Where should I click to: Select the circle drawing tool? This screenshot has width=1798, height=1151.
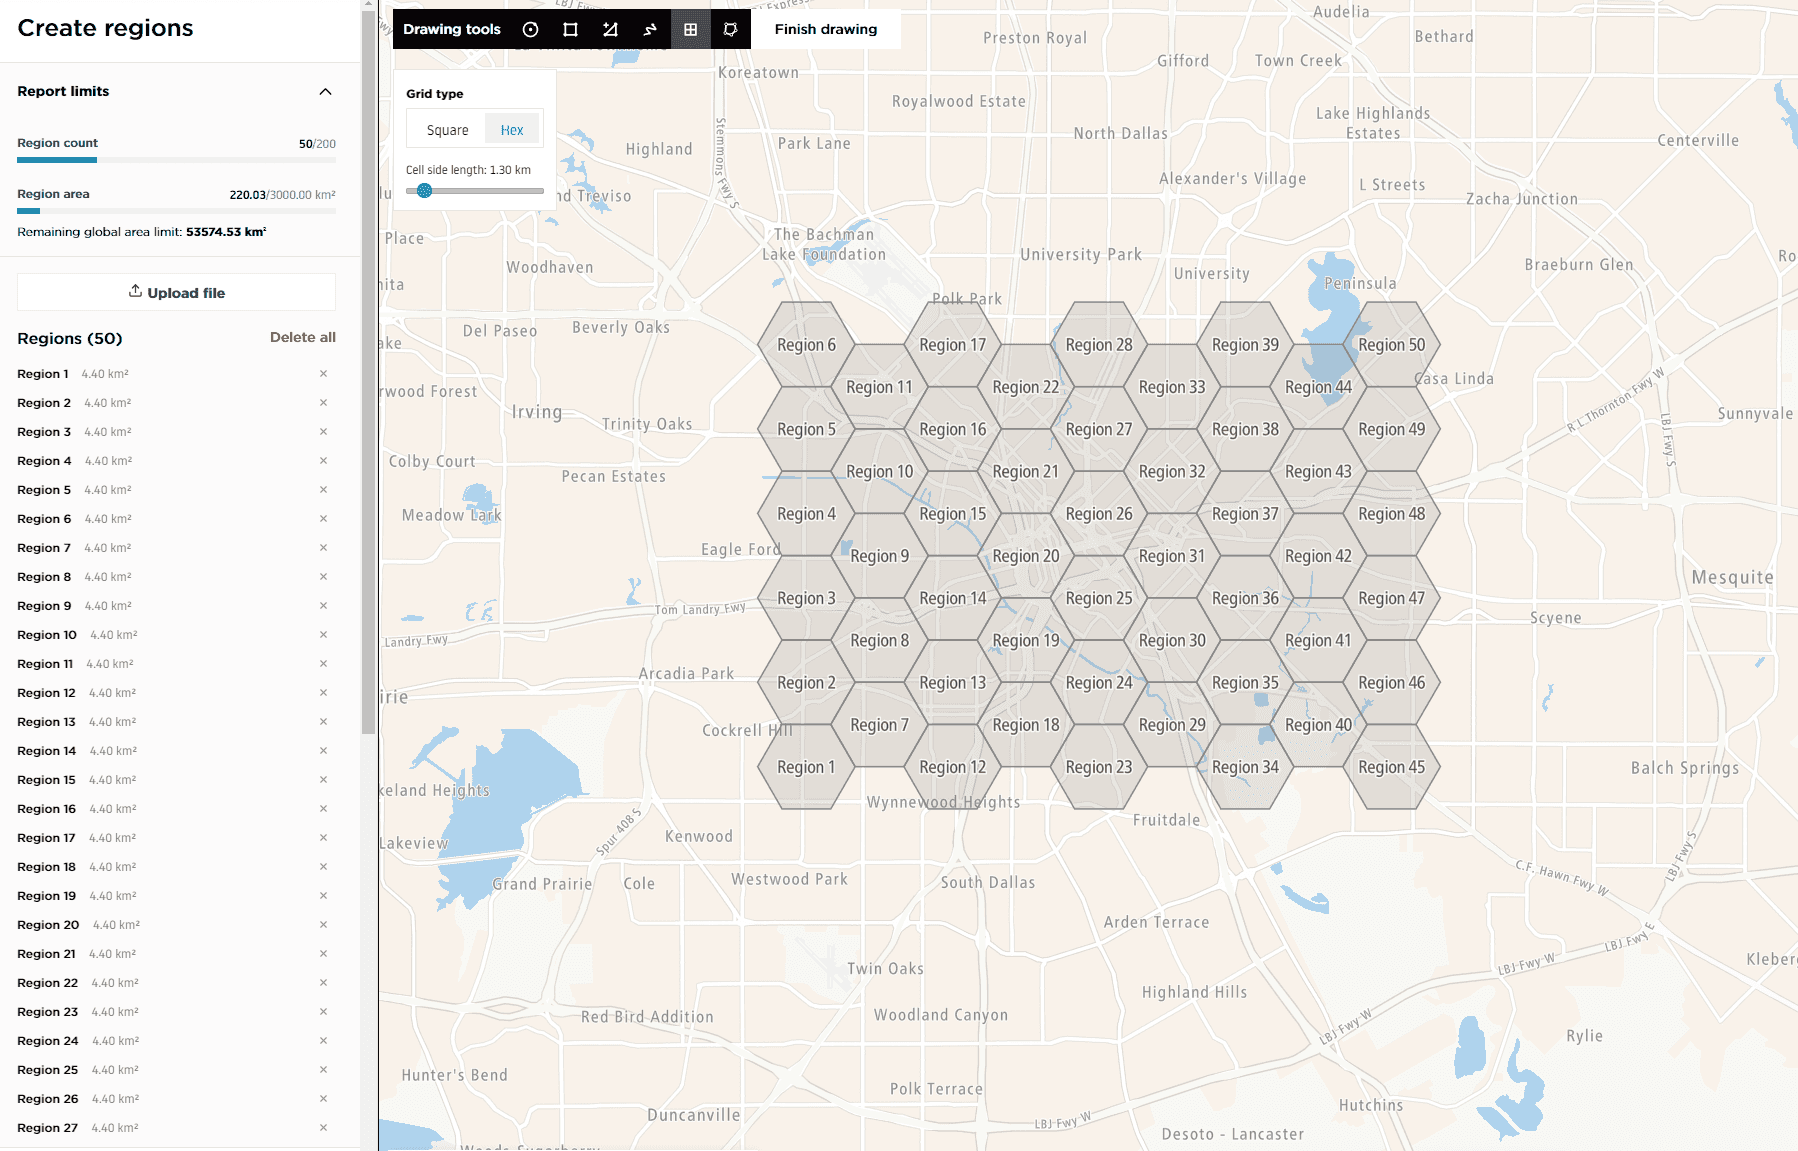[531, 30]
